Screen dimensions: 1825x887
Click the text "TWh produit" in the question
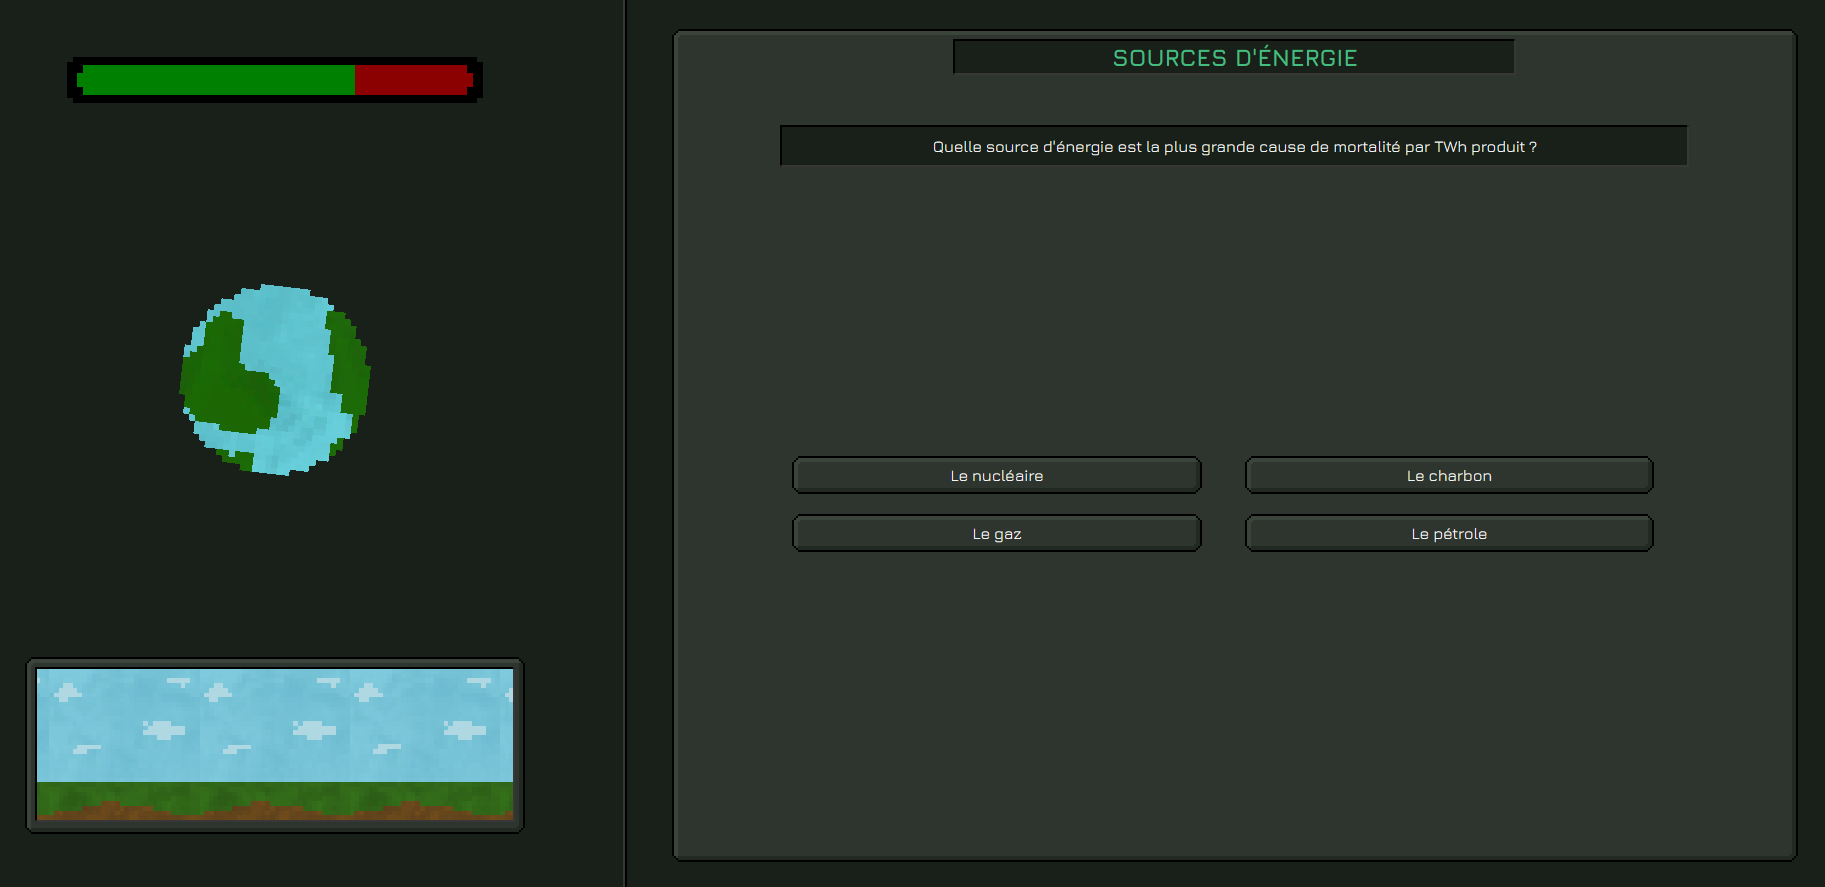tap(1479, 147)
